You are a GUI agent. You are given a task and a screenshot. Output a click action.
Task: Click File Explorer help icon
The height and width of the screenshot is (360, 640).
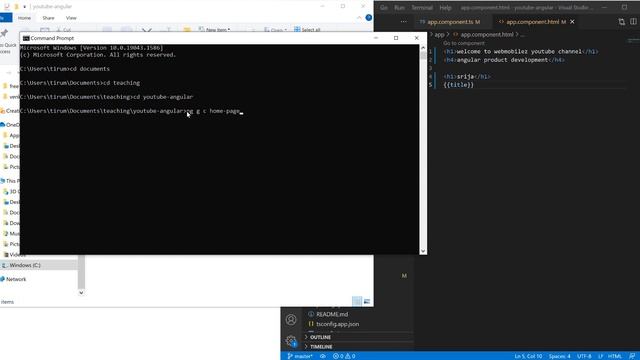click(369, 18)
